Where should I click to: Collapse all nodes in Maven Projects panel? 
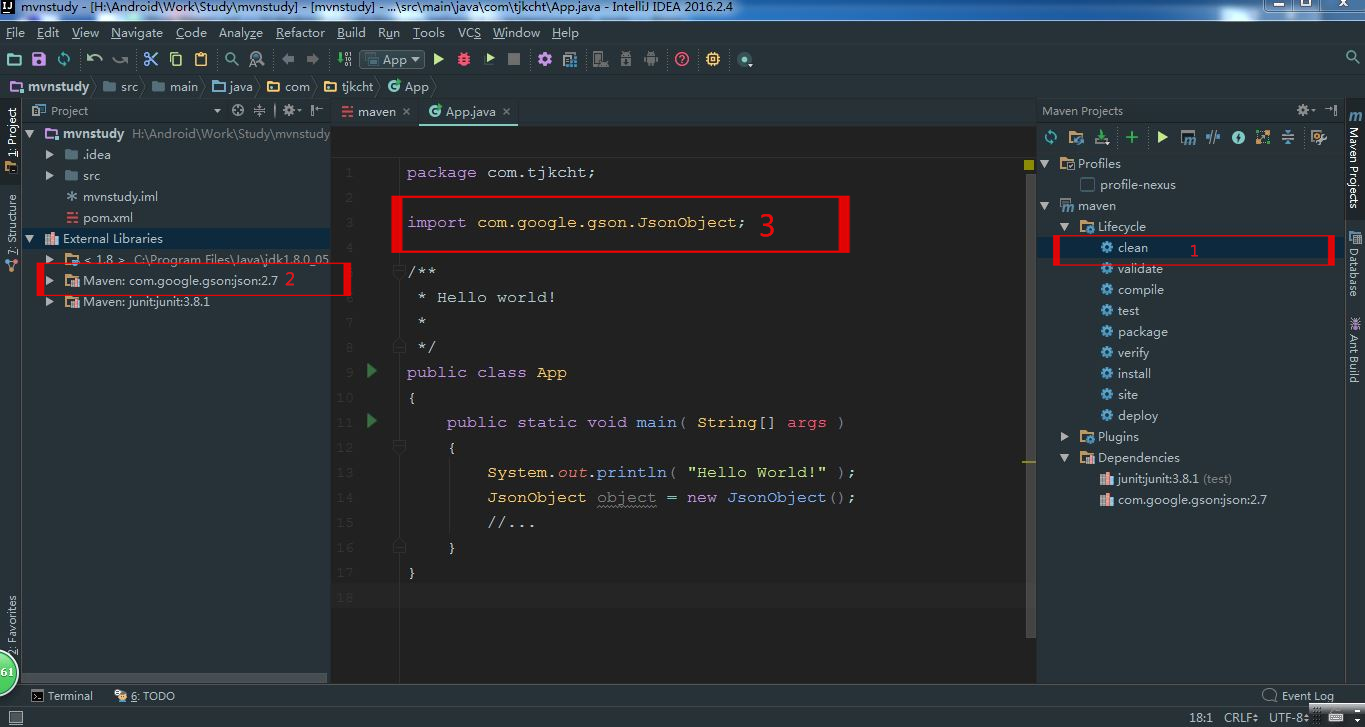pos(1288,137)
